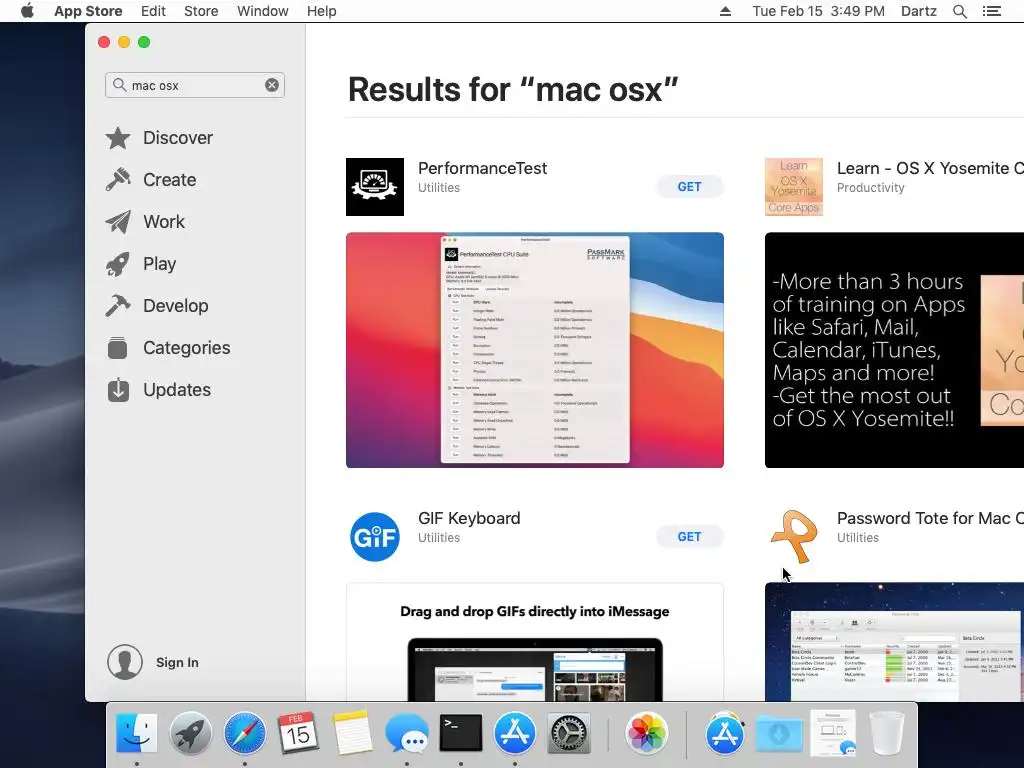Open the App Store icon in the Dock
Screen dimensions: 1024x768
(515, 733)
